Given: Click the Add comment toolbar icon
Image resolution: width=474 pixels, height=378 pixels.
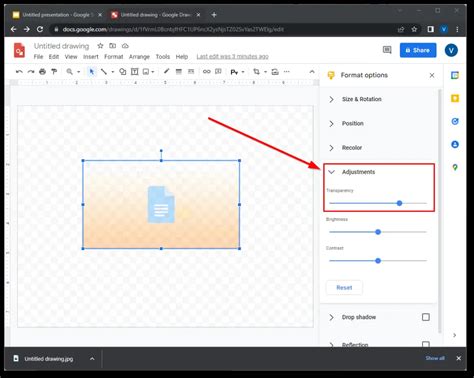Looking at the screenshot, I should click(x=218, y=72).
